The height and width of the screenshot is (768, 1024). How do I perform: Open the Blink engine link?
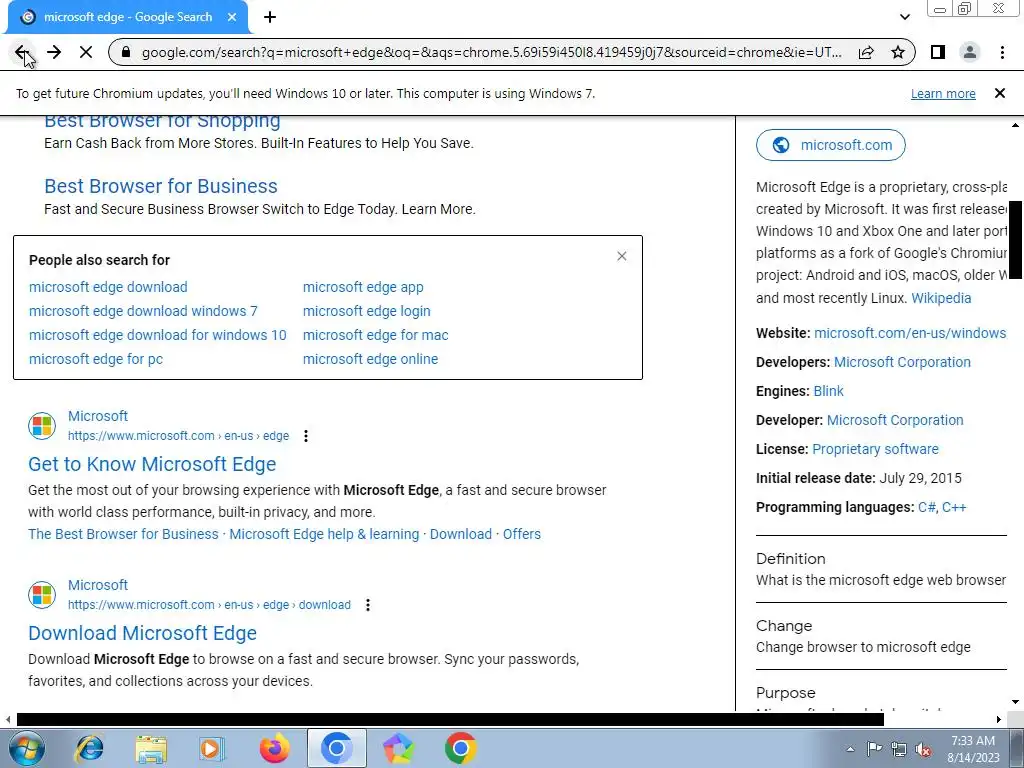point(828,391)
